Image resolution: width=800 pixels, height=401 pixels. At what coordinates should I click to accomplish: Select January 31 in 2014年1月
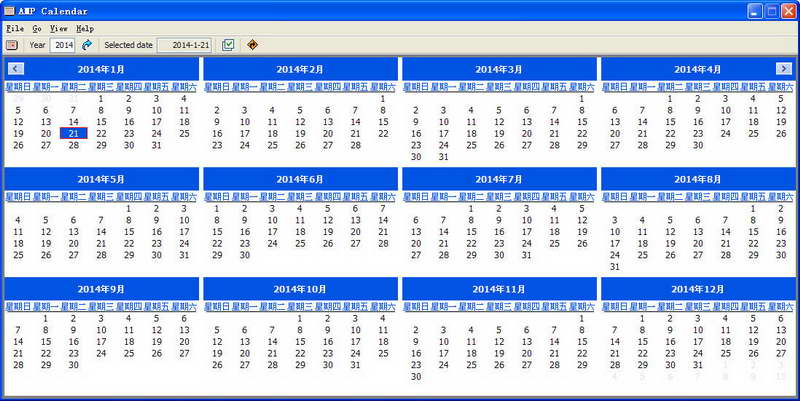click(x=157, y=145)
